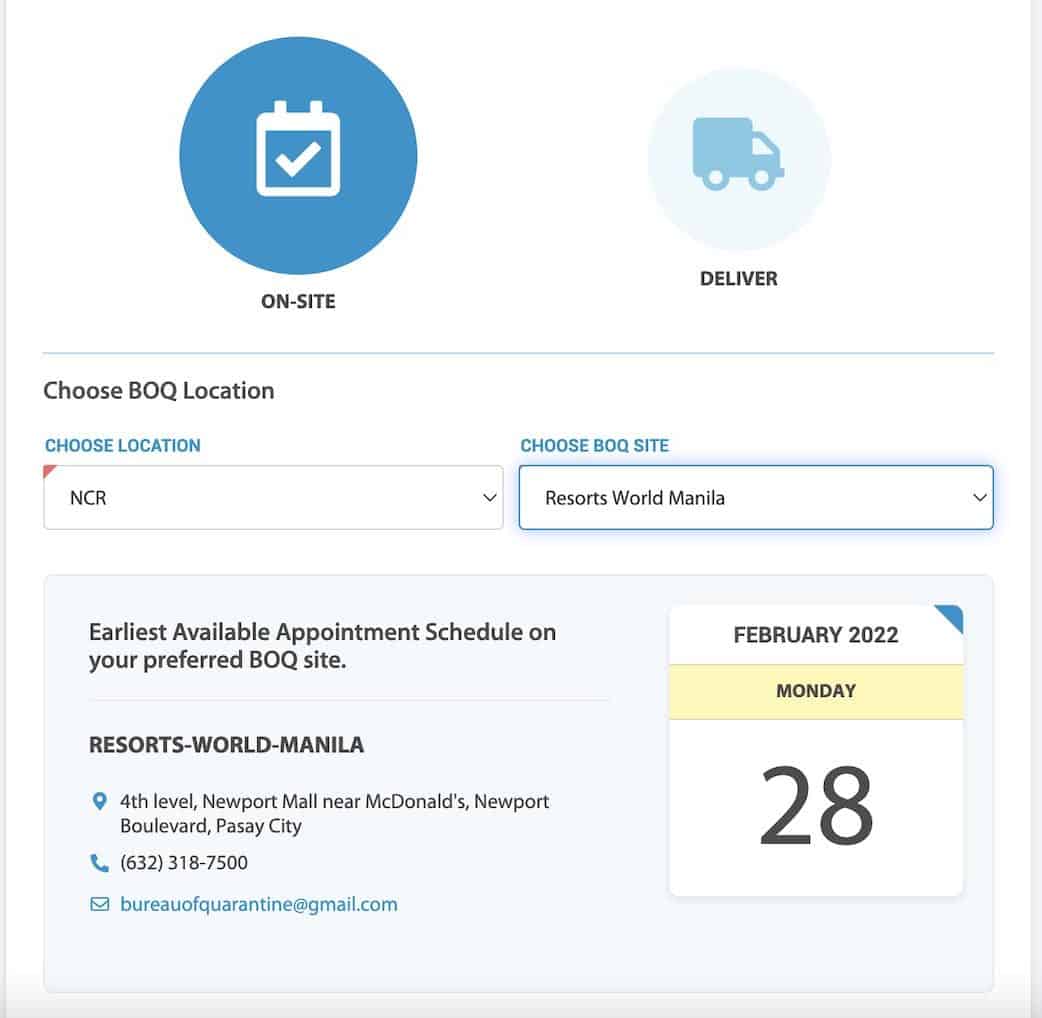Select date 28 on the calendar card

click(816, 806)
